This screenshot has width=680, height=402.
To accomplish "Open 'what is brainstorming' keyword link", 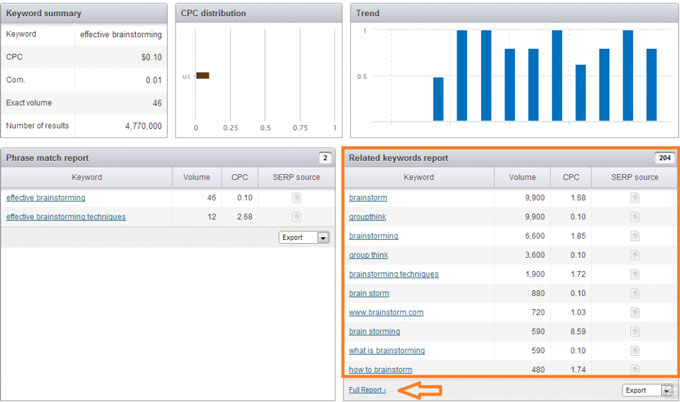I will [x=387, y=350].
